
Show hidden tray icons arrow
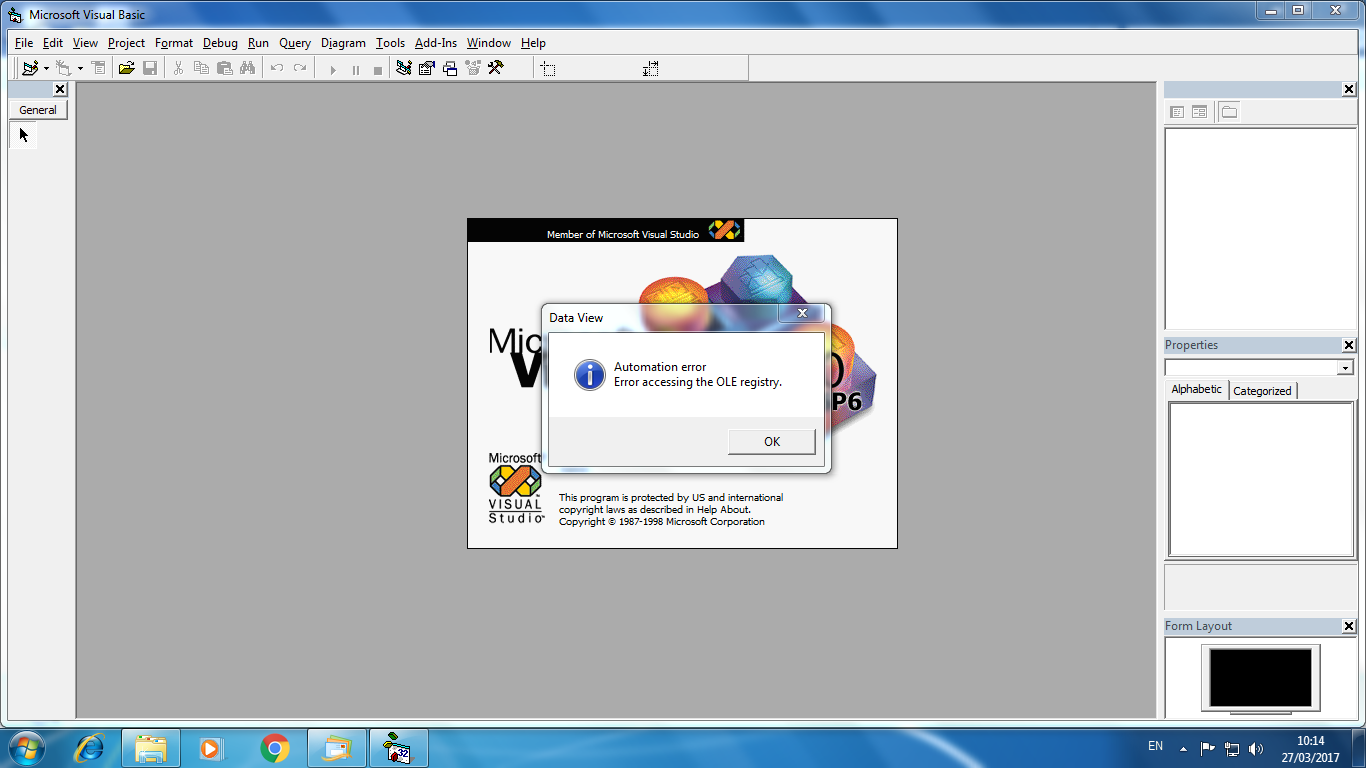point(1184,748)
